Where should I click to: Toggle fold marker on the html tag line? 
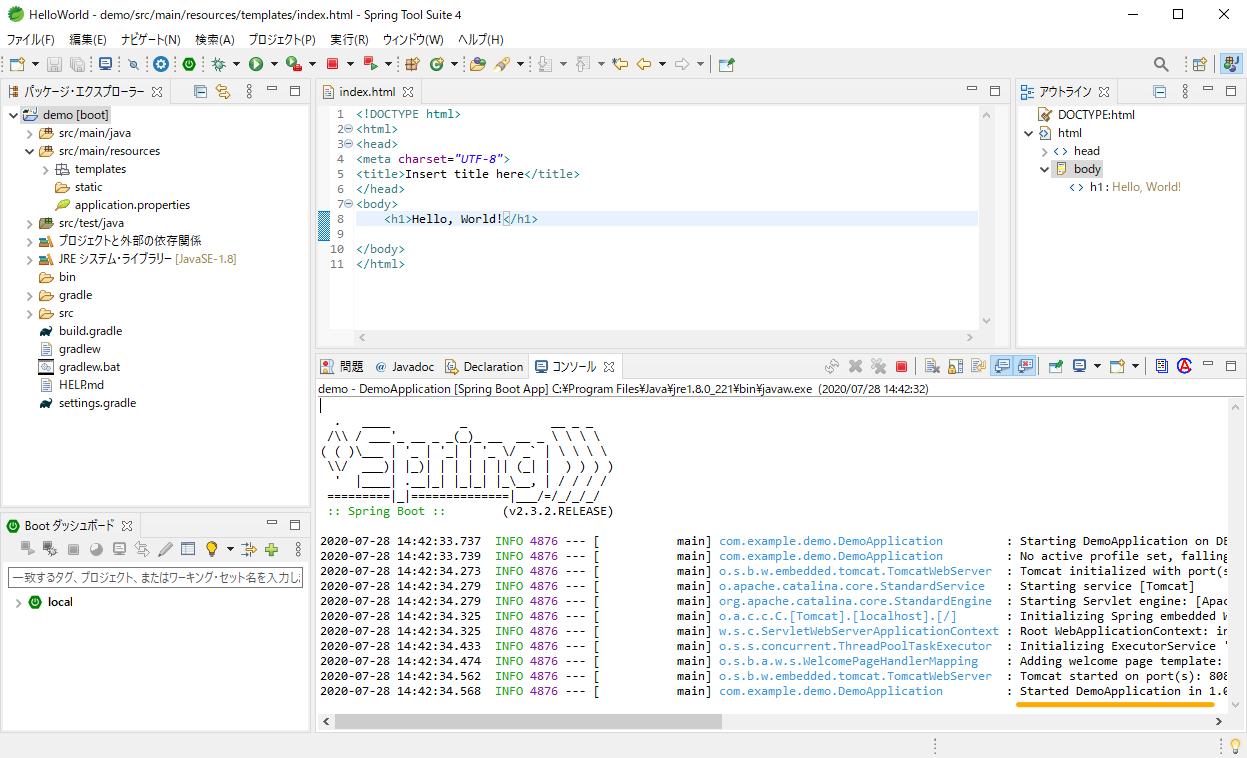coord(348,129)
